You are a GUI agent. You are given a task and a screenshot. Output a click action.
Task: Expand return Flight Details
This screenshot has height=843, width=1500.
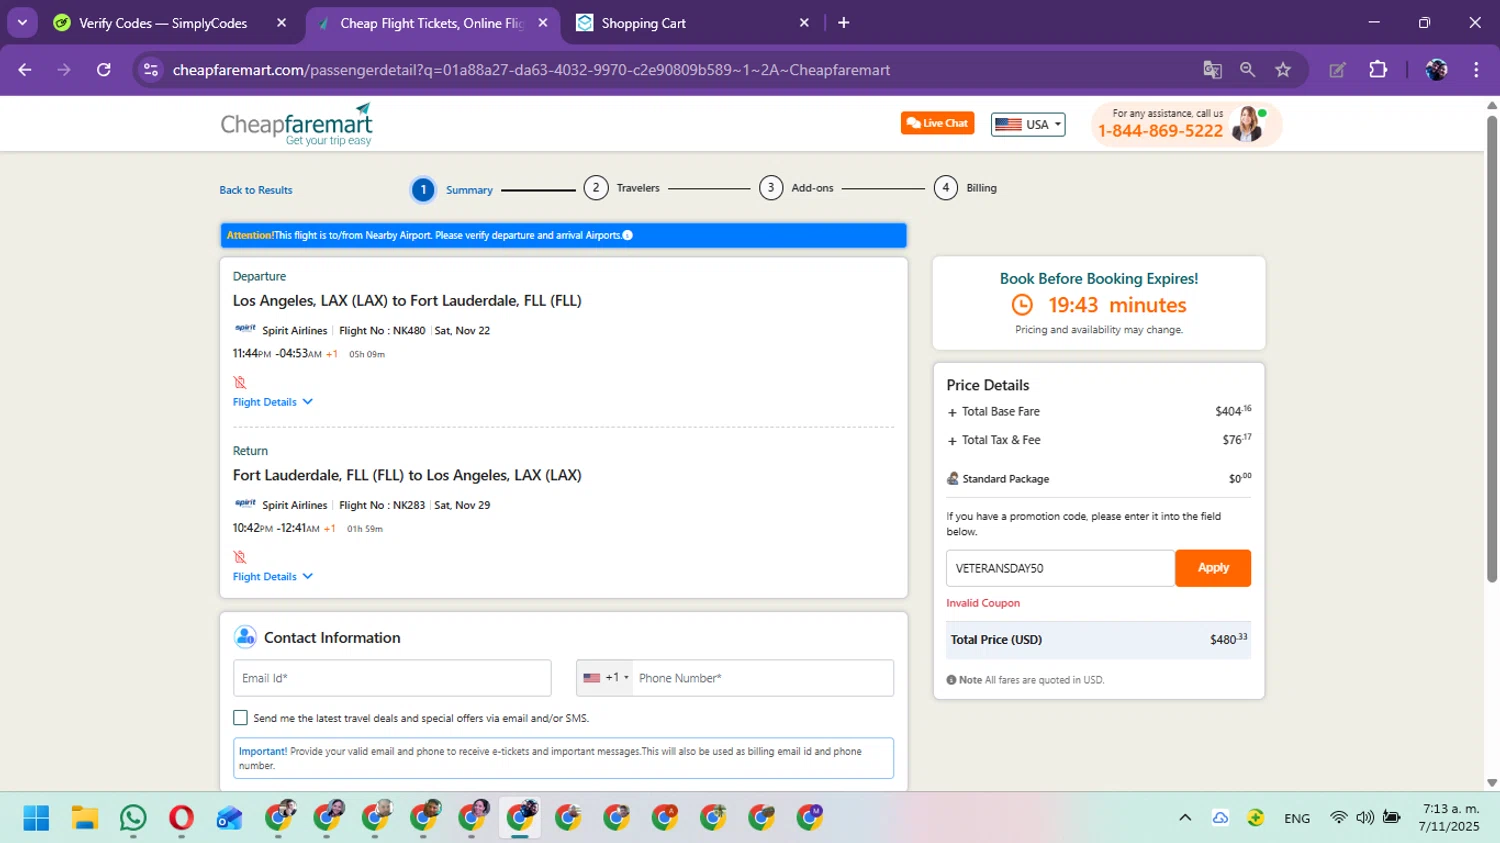pos(273,577)
